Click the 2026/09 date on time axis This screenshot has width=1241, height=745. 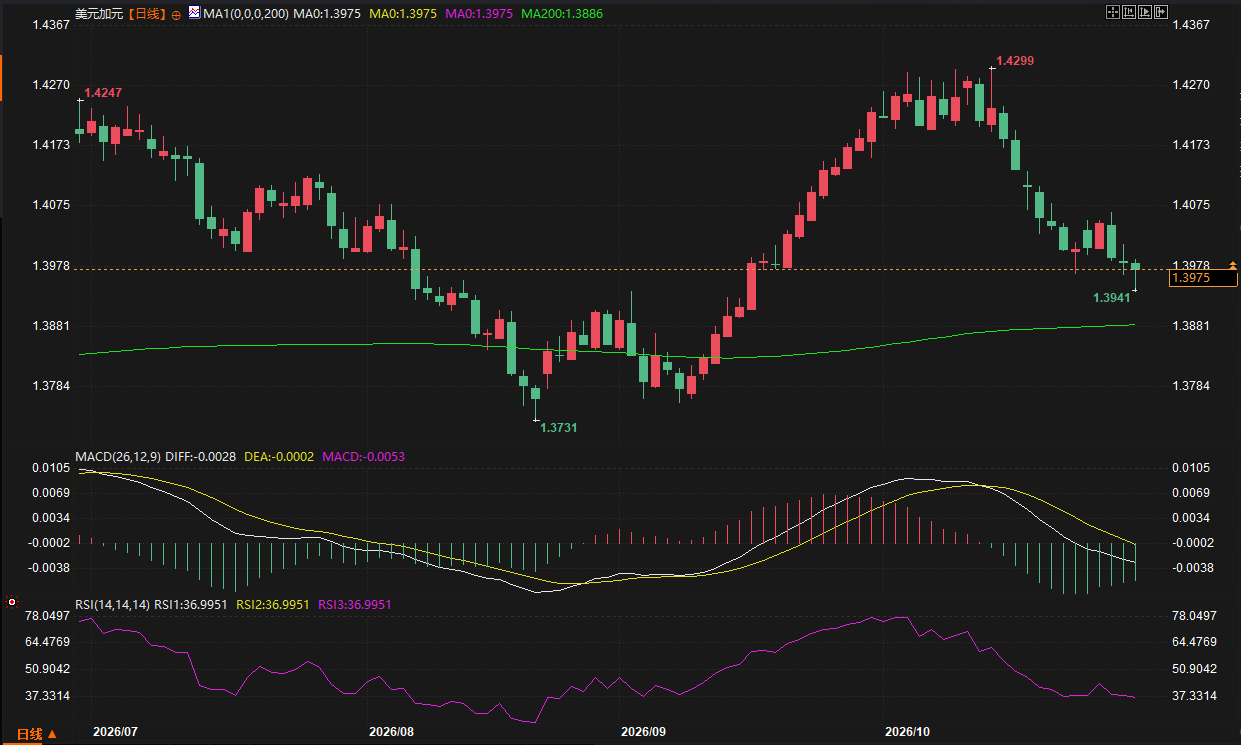pyautogui.click(x=643, y=732)
